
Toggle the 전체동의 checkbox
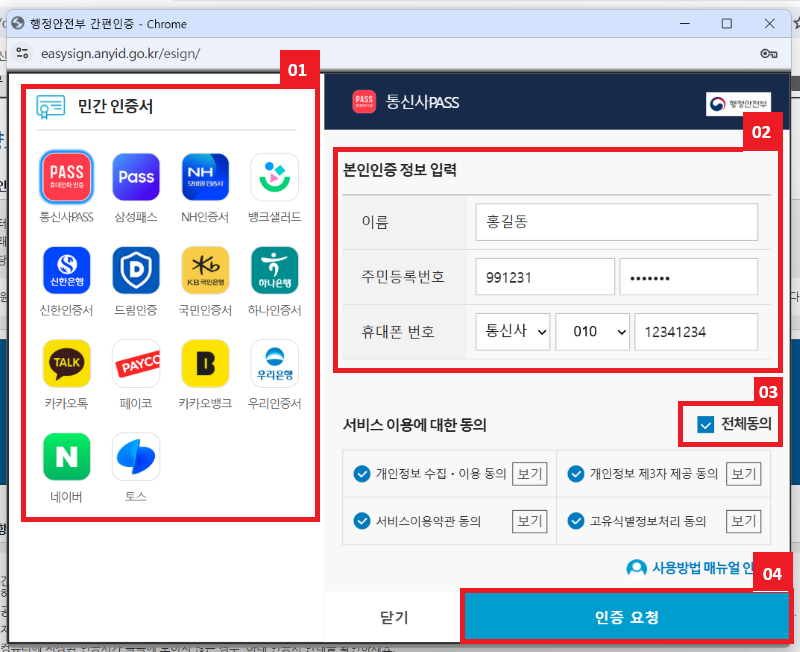(705, 424)
